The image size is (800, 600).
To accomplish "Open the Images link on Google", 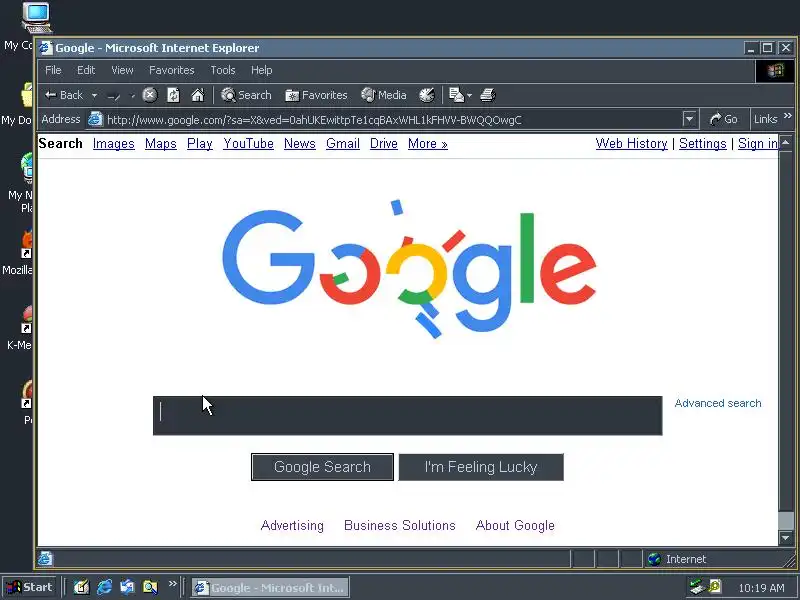I will point(114,143).
